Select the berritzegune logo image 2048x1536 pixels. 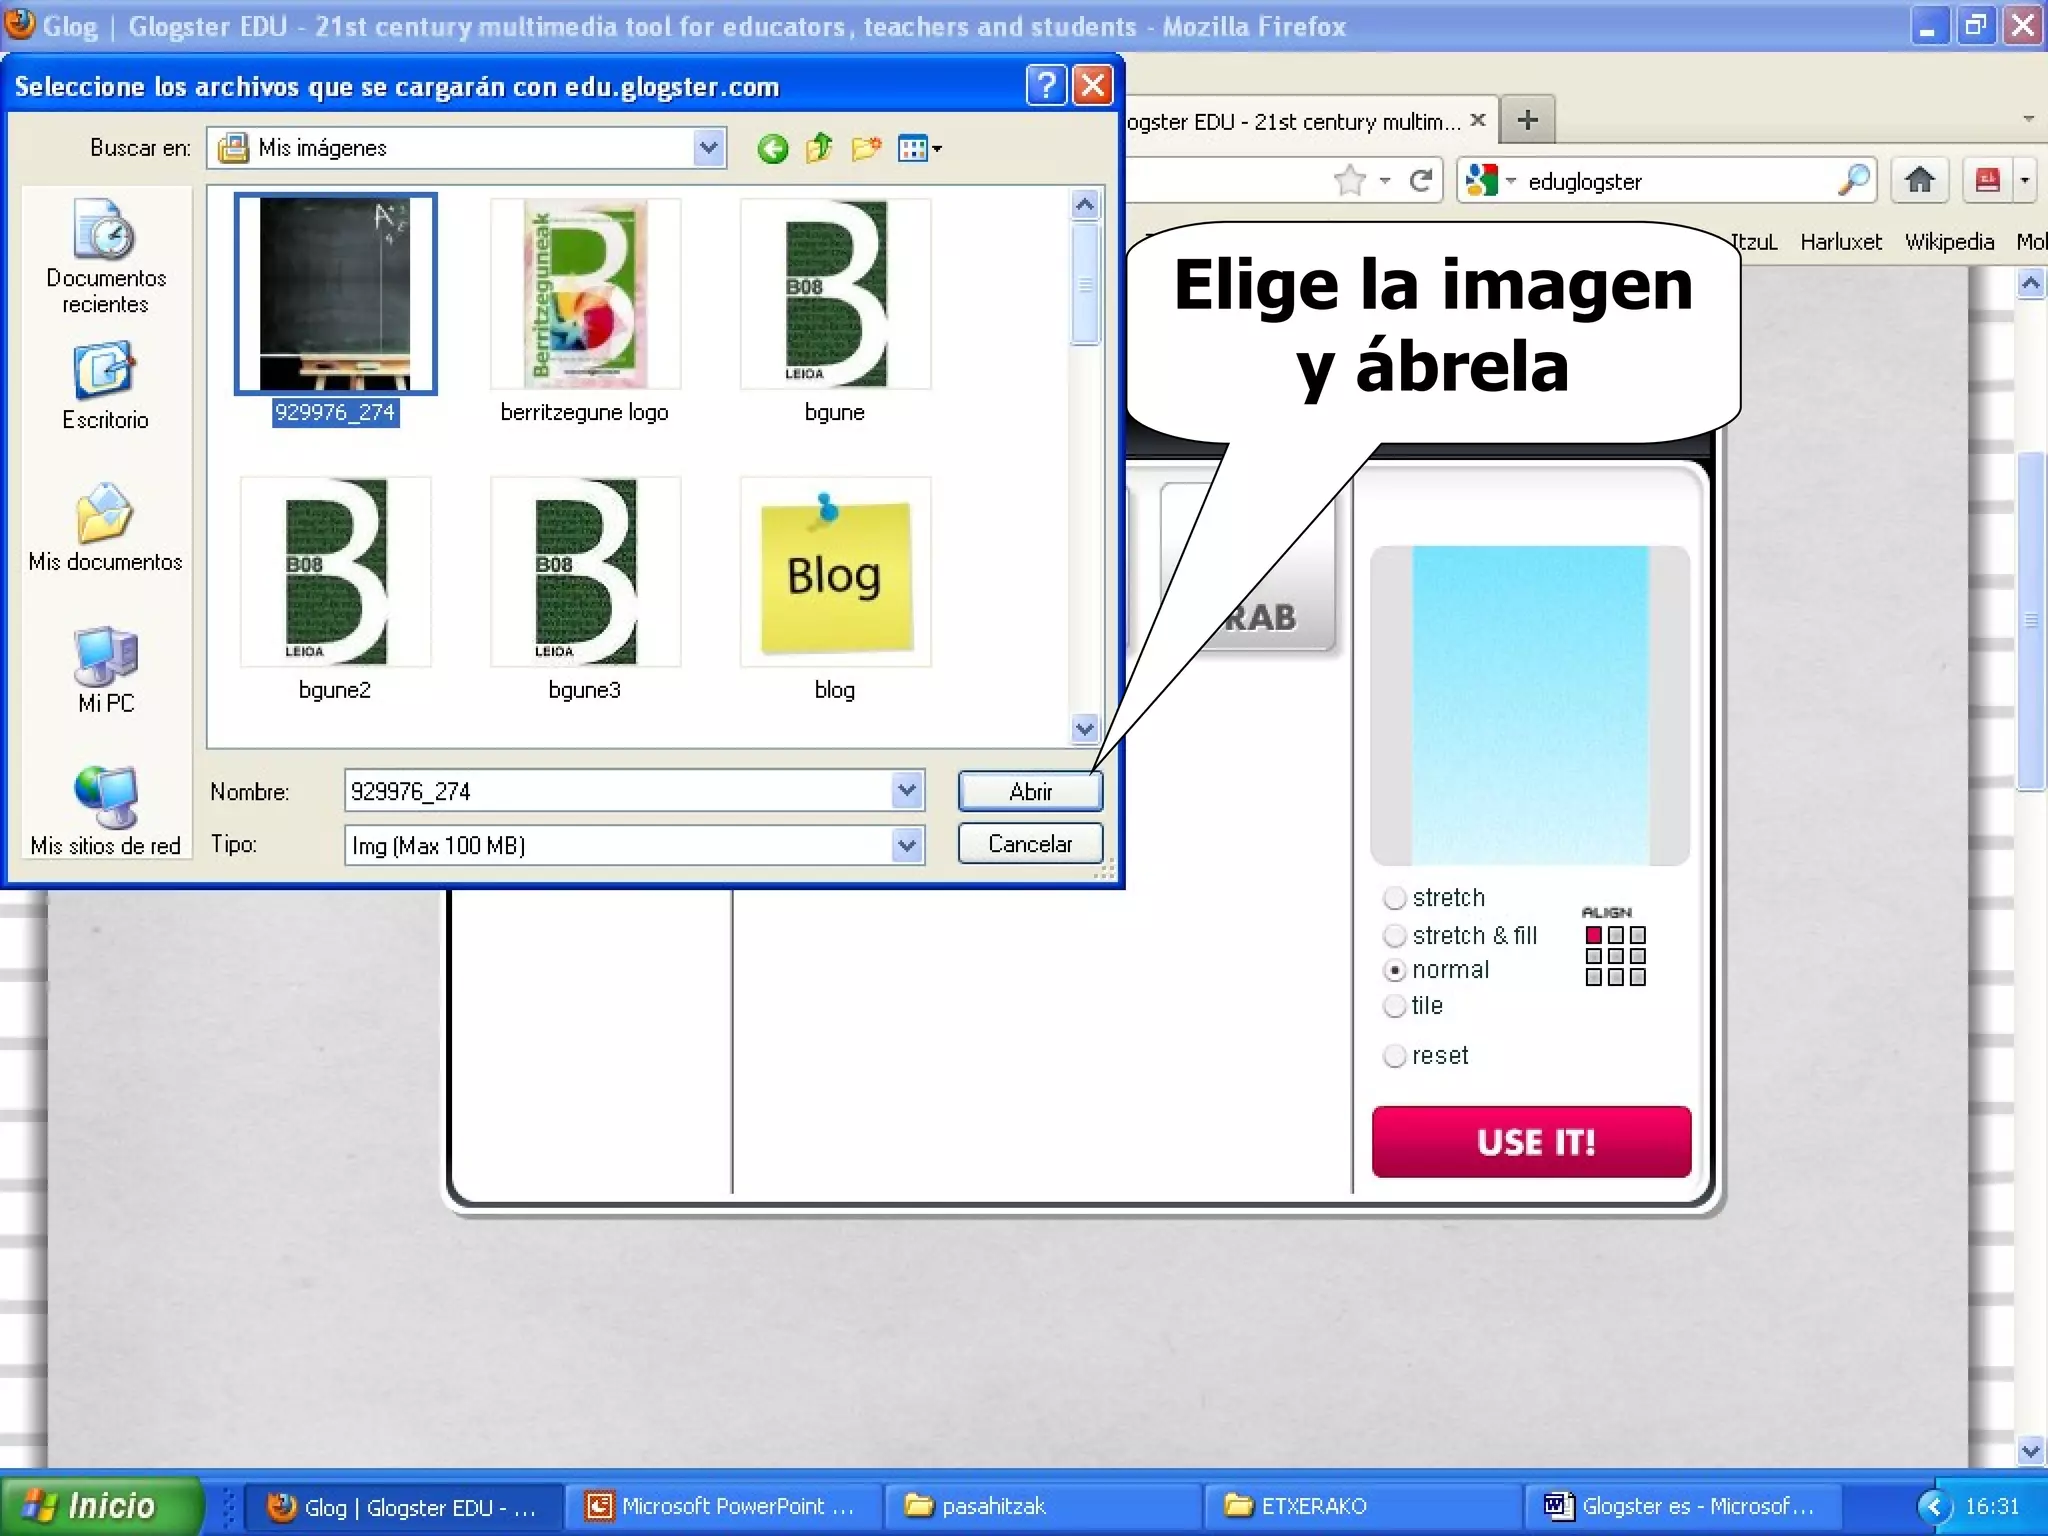point(585,294)
